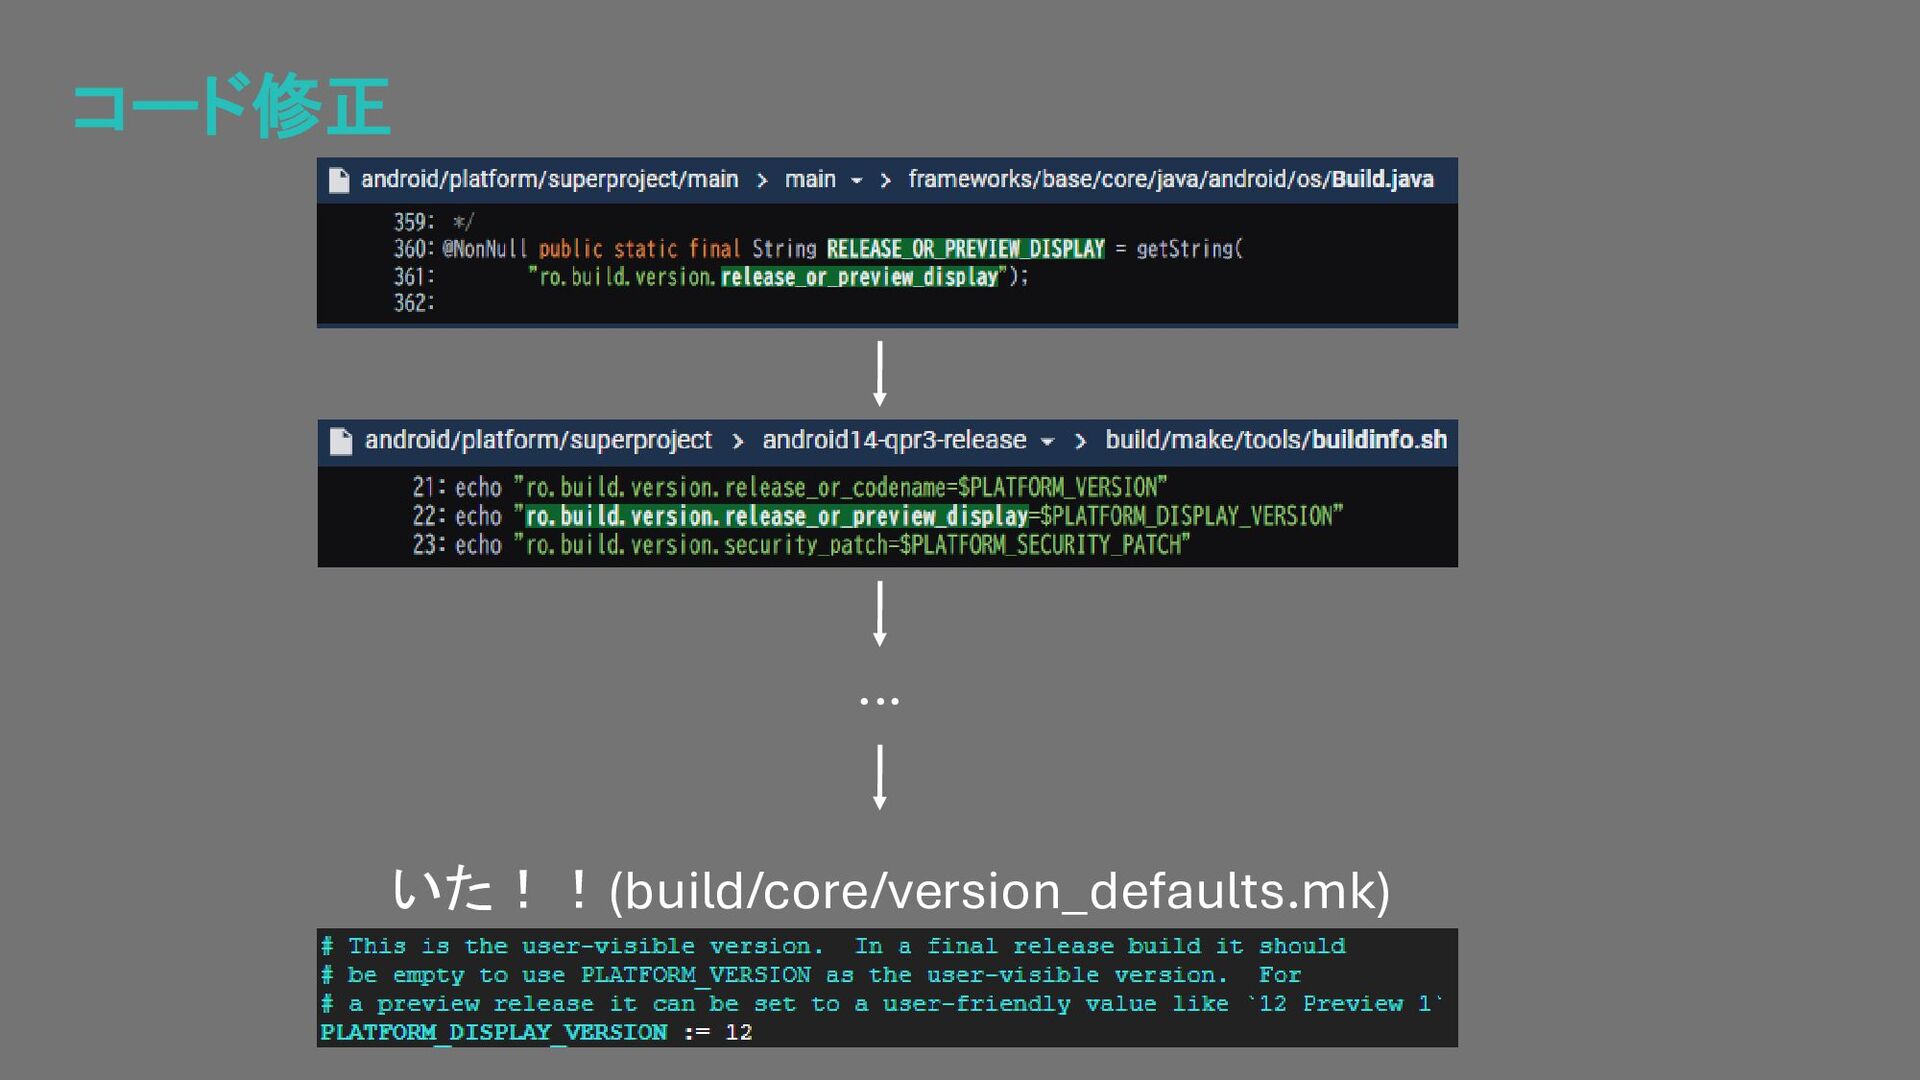Click highlighted release_or_preview_display string on line 361
This screenshot has height=1080, width=1920.
click(x=859, y=277)
